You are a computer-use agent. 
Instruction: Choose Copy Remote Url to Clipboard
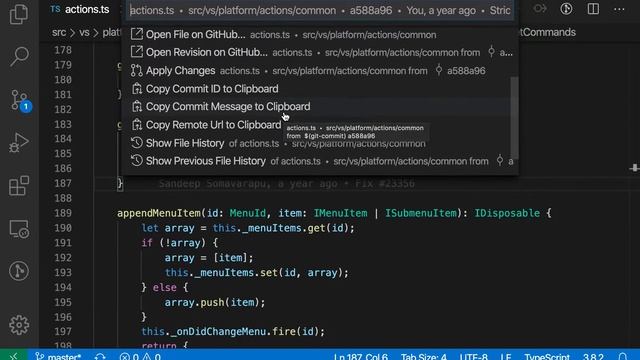[x=320, y=124]
